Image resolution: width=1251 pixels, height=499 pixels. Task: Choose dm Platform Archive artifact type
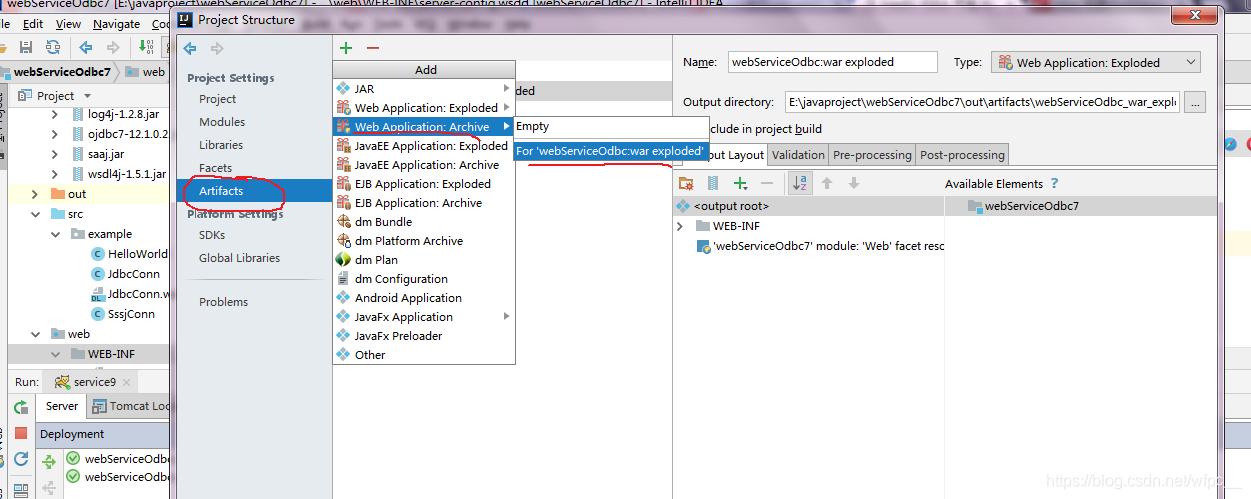pos(424,241)
